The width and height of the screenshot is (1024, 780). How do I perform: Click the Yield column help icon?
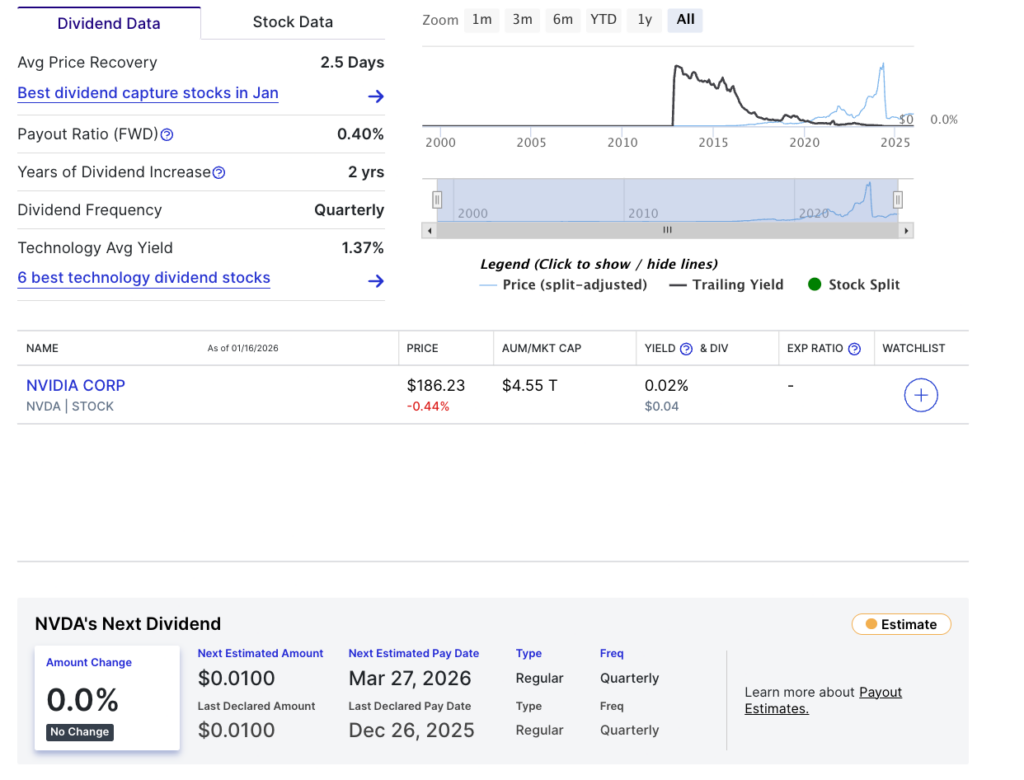pos(686,349)
